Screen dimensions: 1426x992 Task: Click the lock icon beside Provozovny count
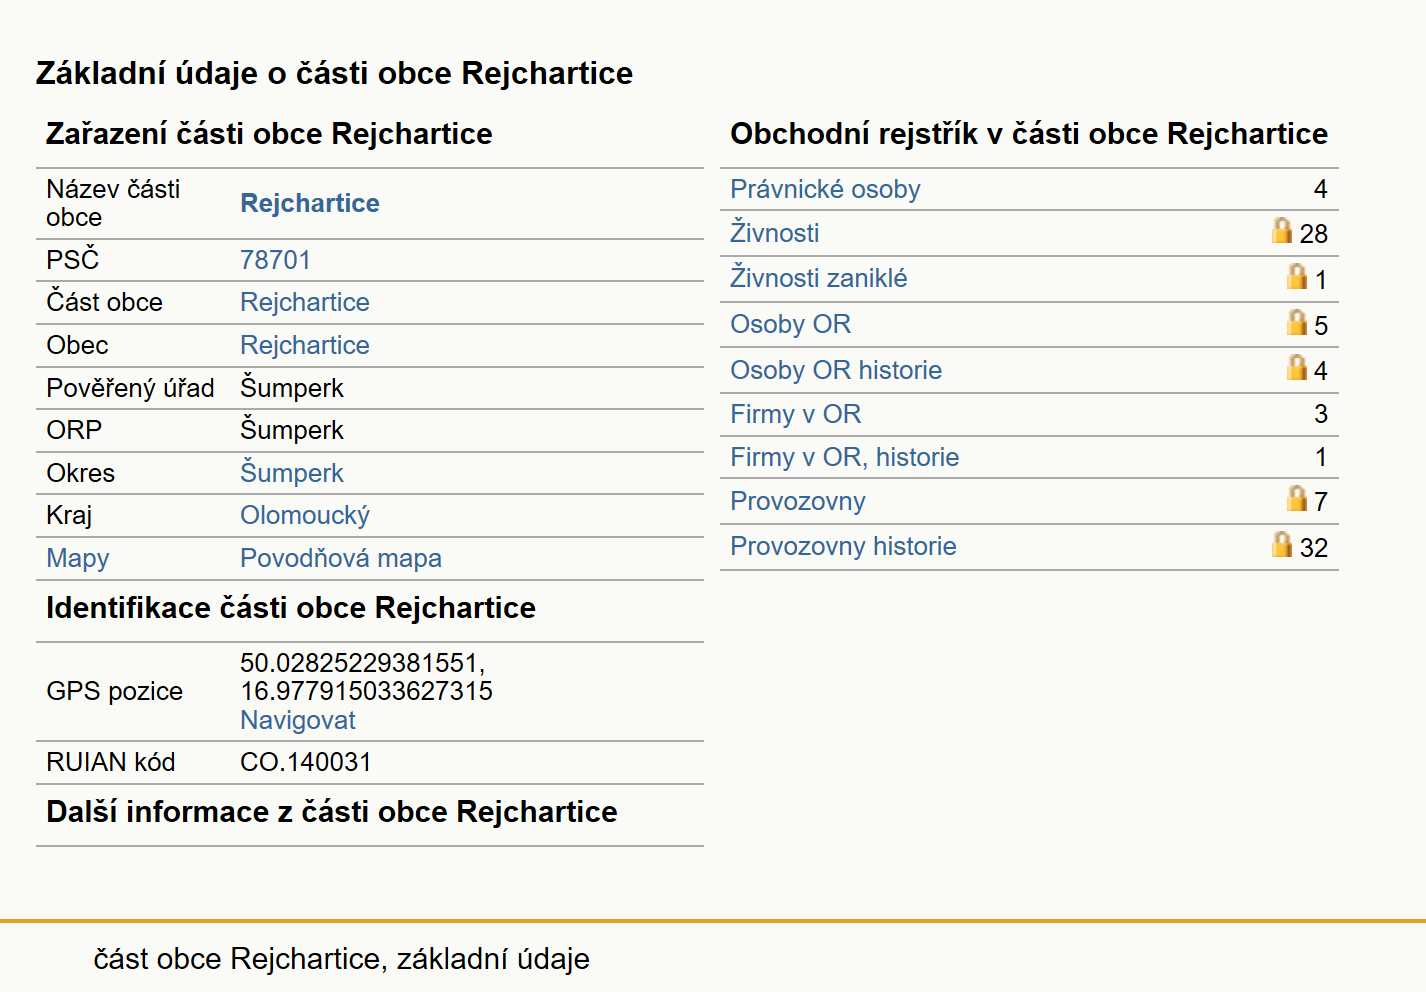[1297, 498]
